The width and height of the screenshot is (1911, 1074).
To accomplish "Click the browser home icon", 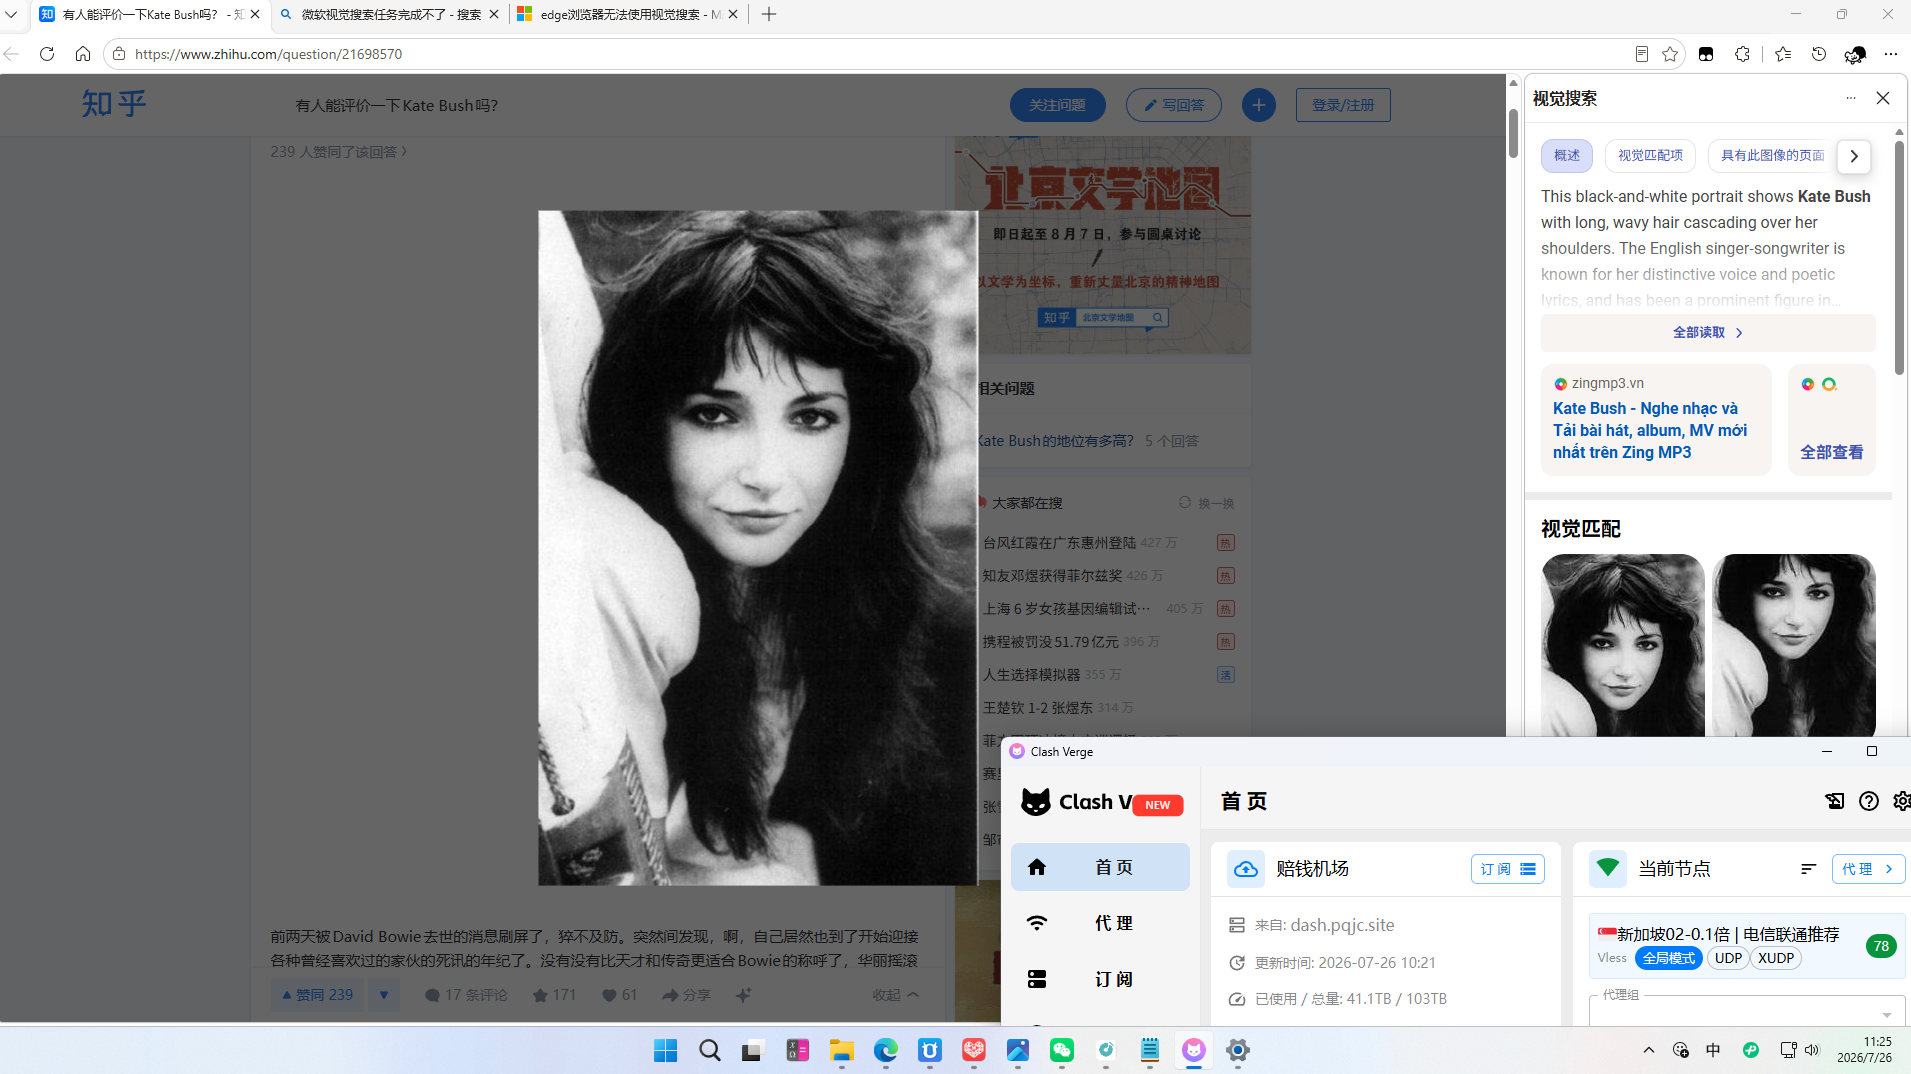I will [83, 54].
